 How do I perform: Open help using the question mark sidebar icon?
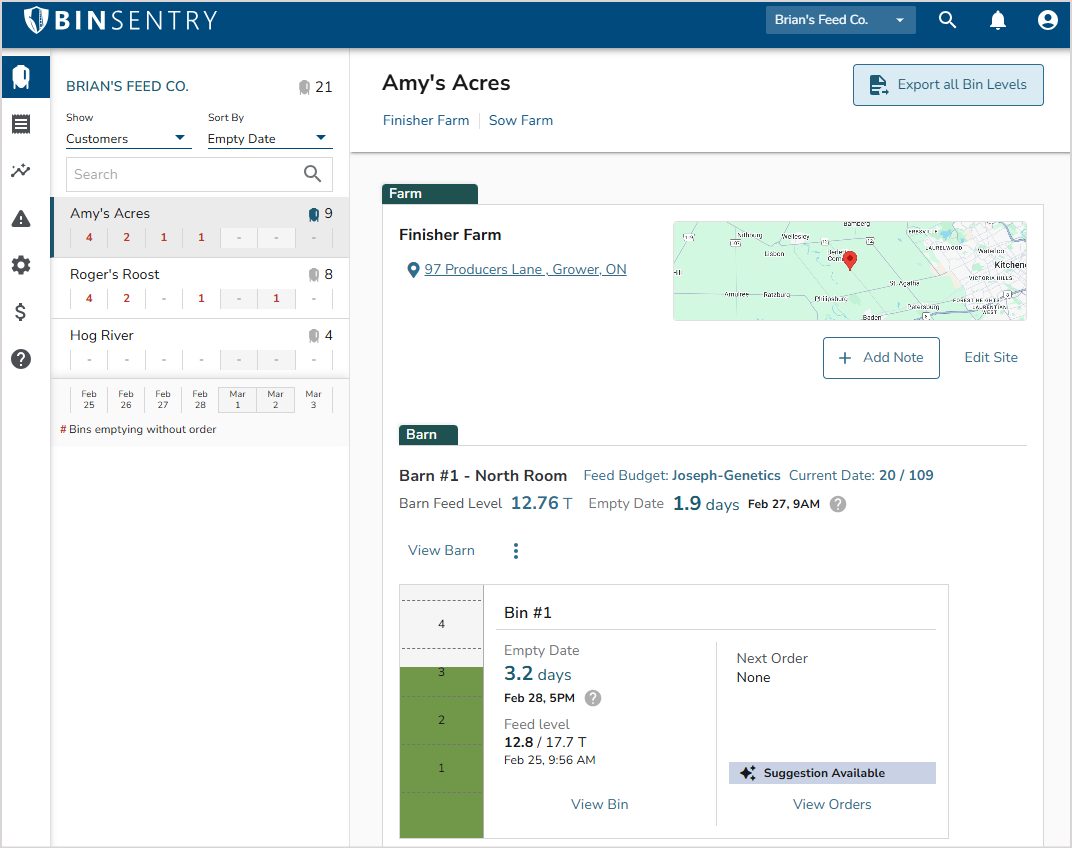[x=21, y=359]
